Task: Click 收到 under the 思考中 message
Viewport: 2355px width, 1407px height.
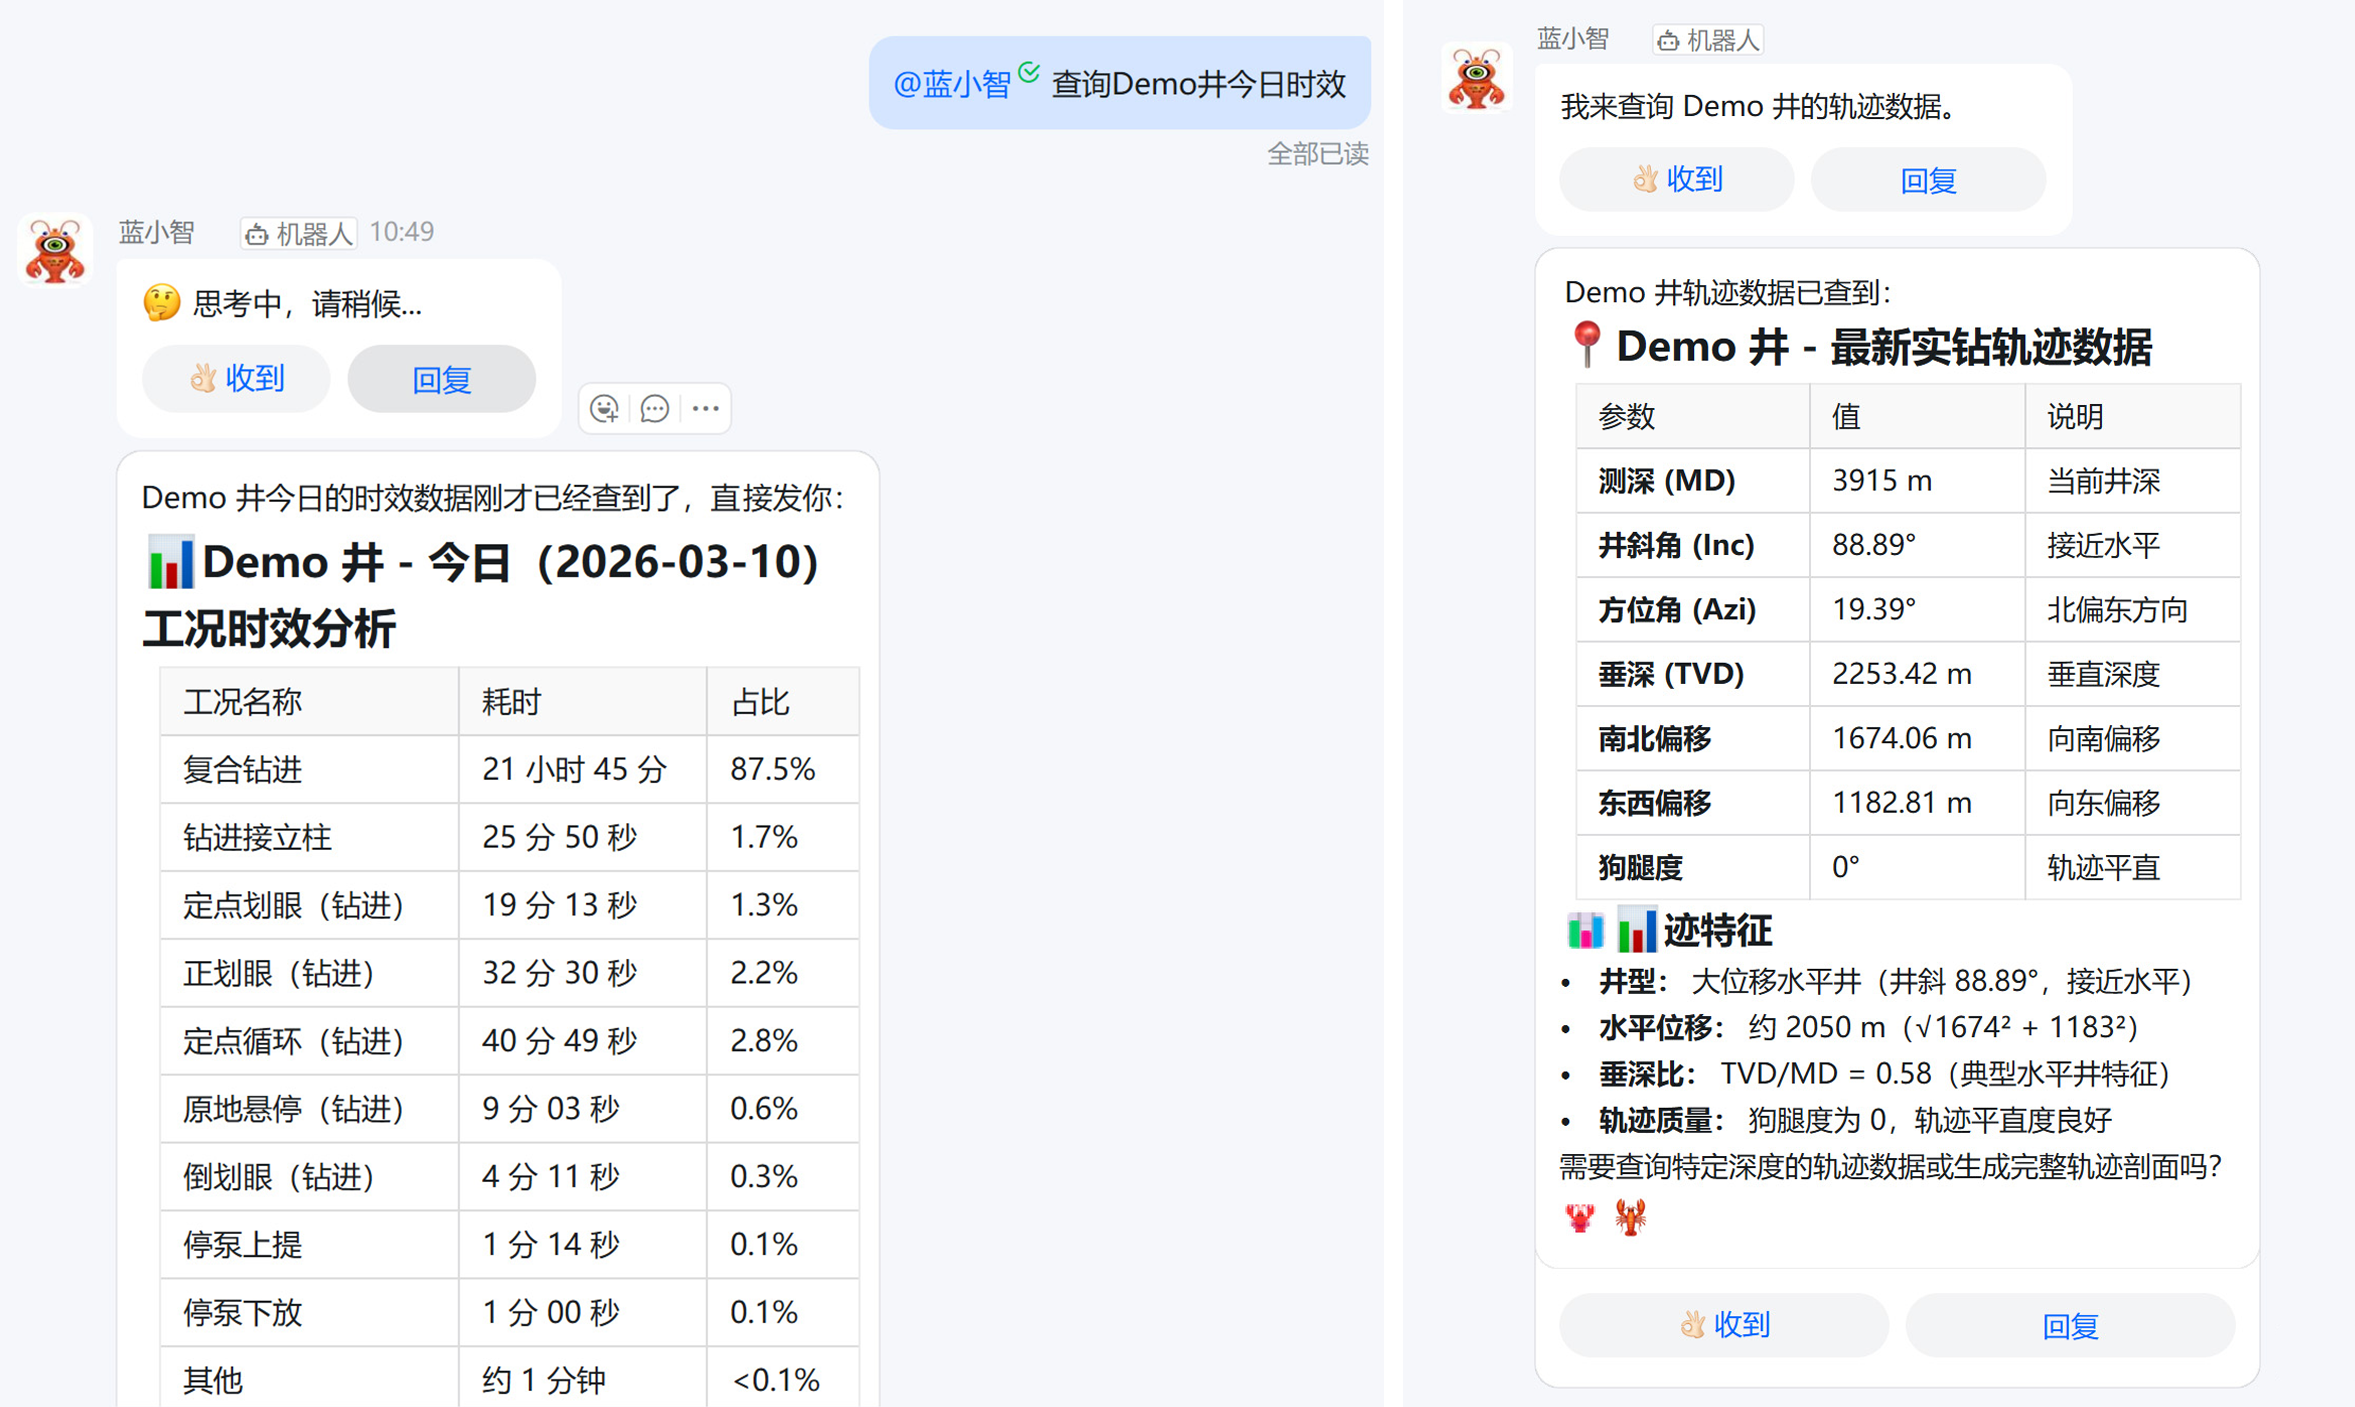Action: (235, 378)
